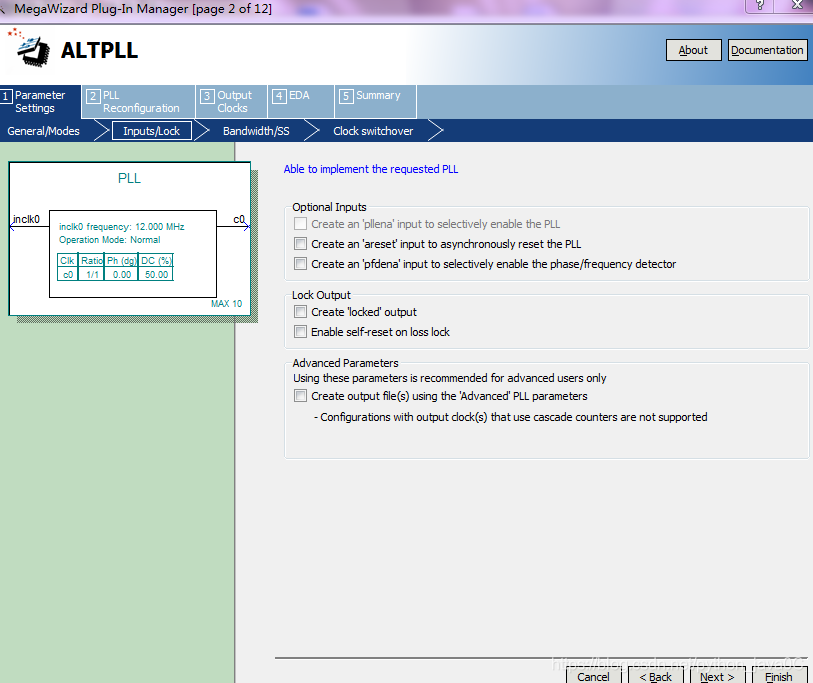Viewport: 813px width, 683px height.
Task: Advance with the Next button
Action: coord(717,676)
